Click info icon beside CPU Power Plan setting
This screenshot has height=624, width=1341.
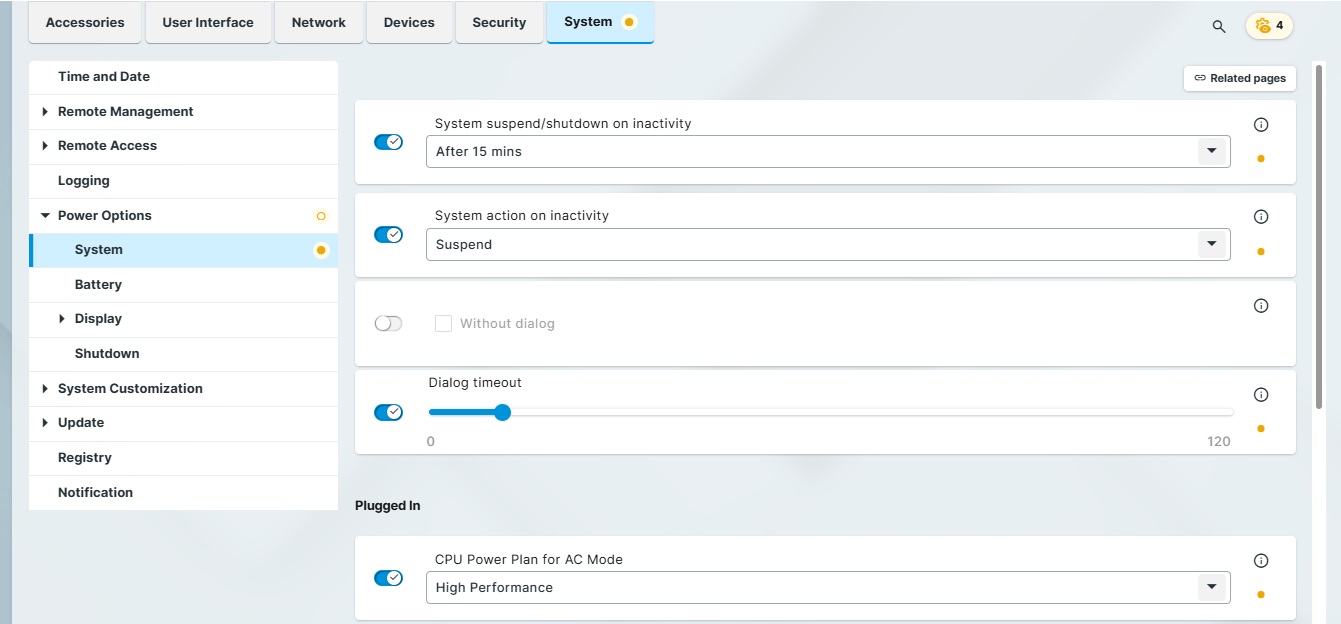(x=1261, y=561)
